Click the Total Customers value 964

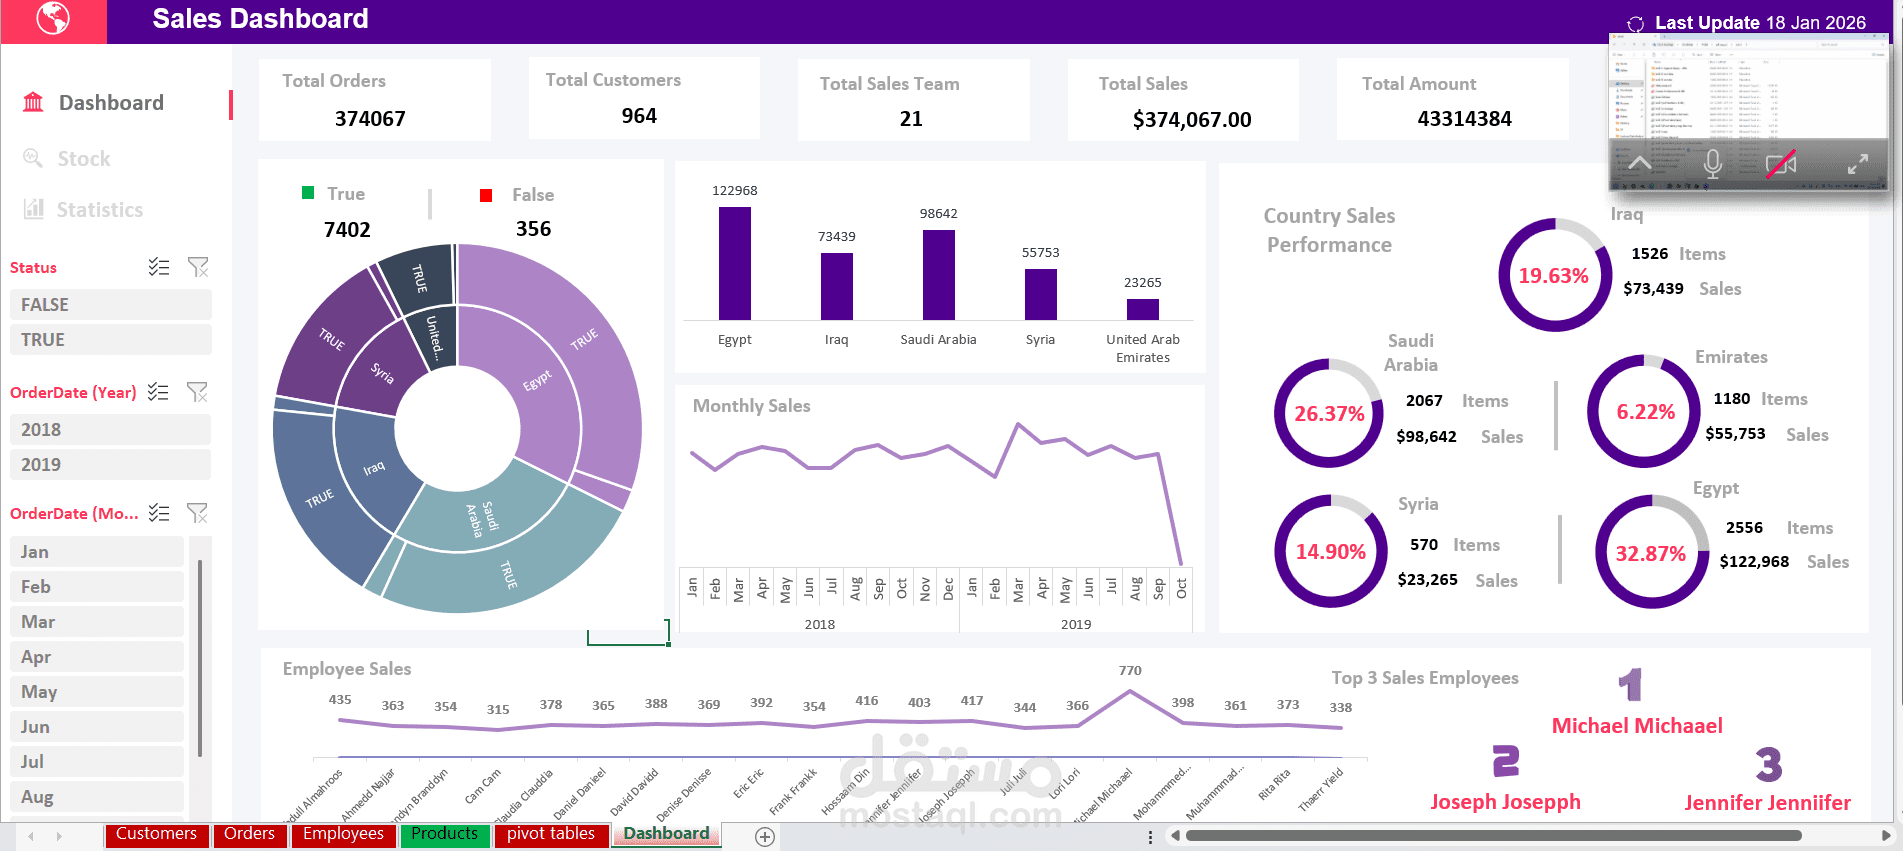pos(639,115)
